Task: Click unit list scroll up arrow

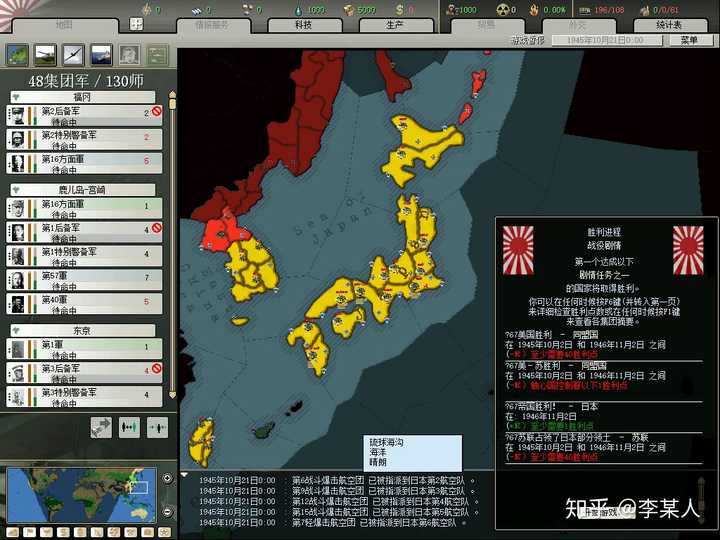Action: point(173,94)
